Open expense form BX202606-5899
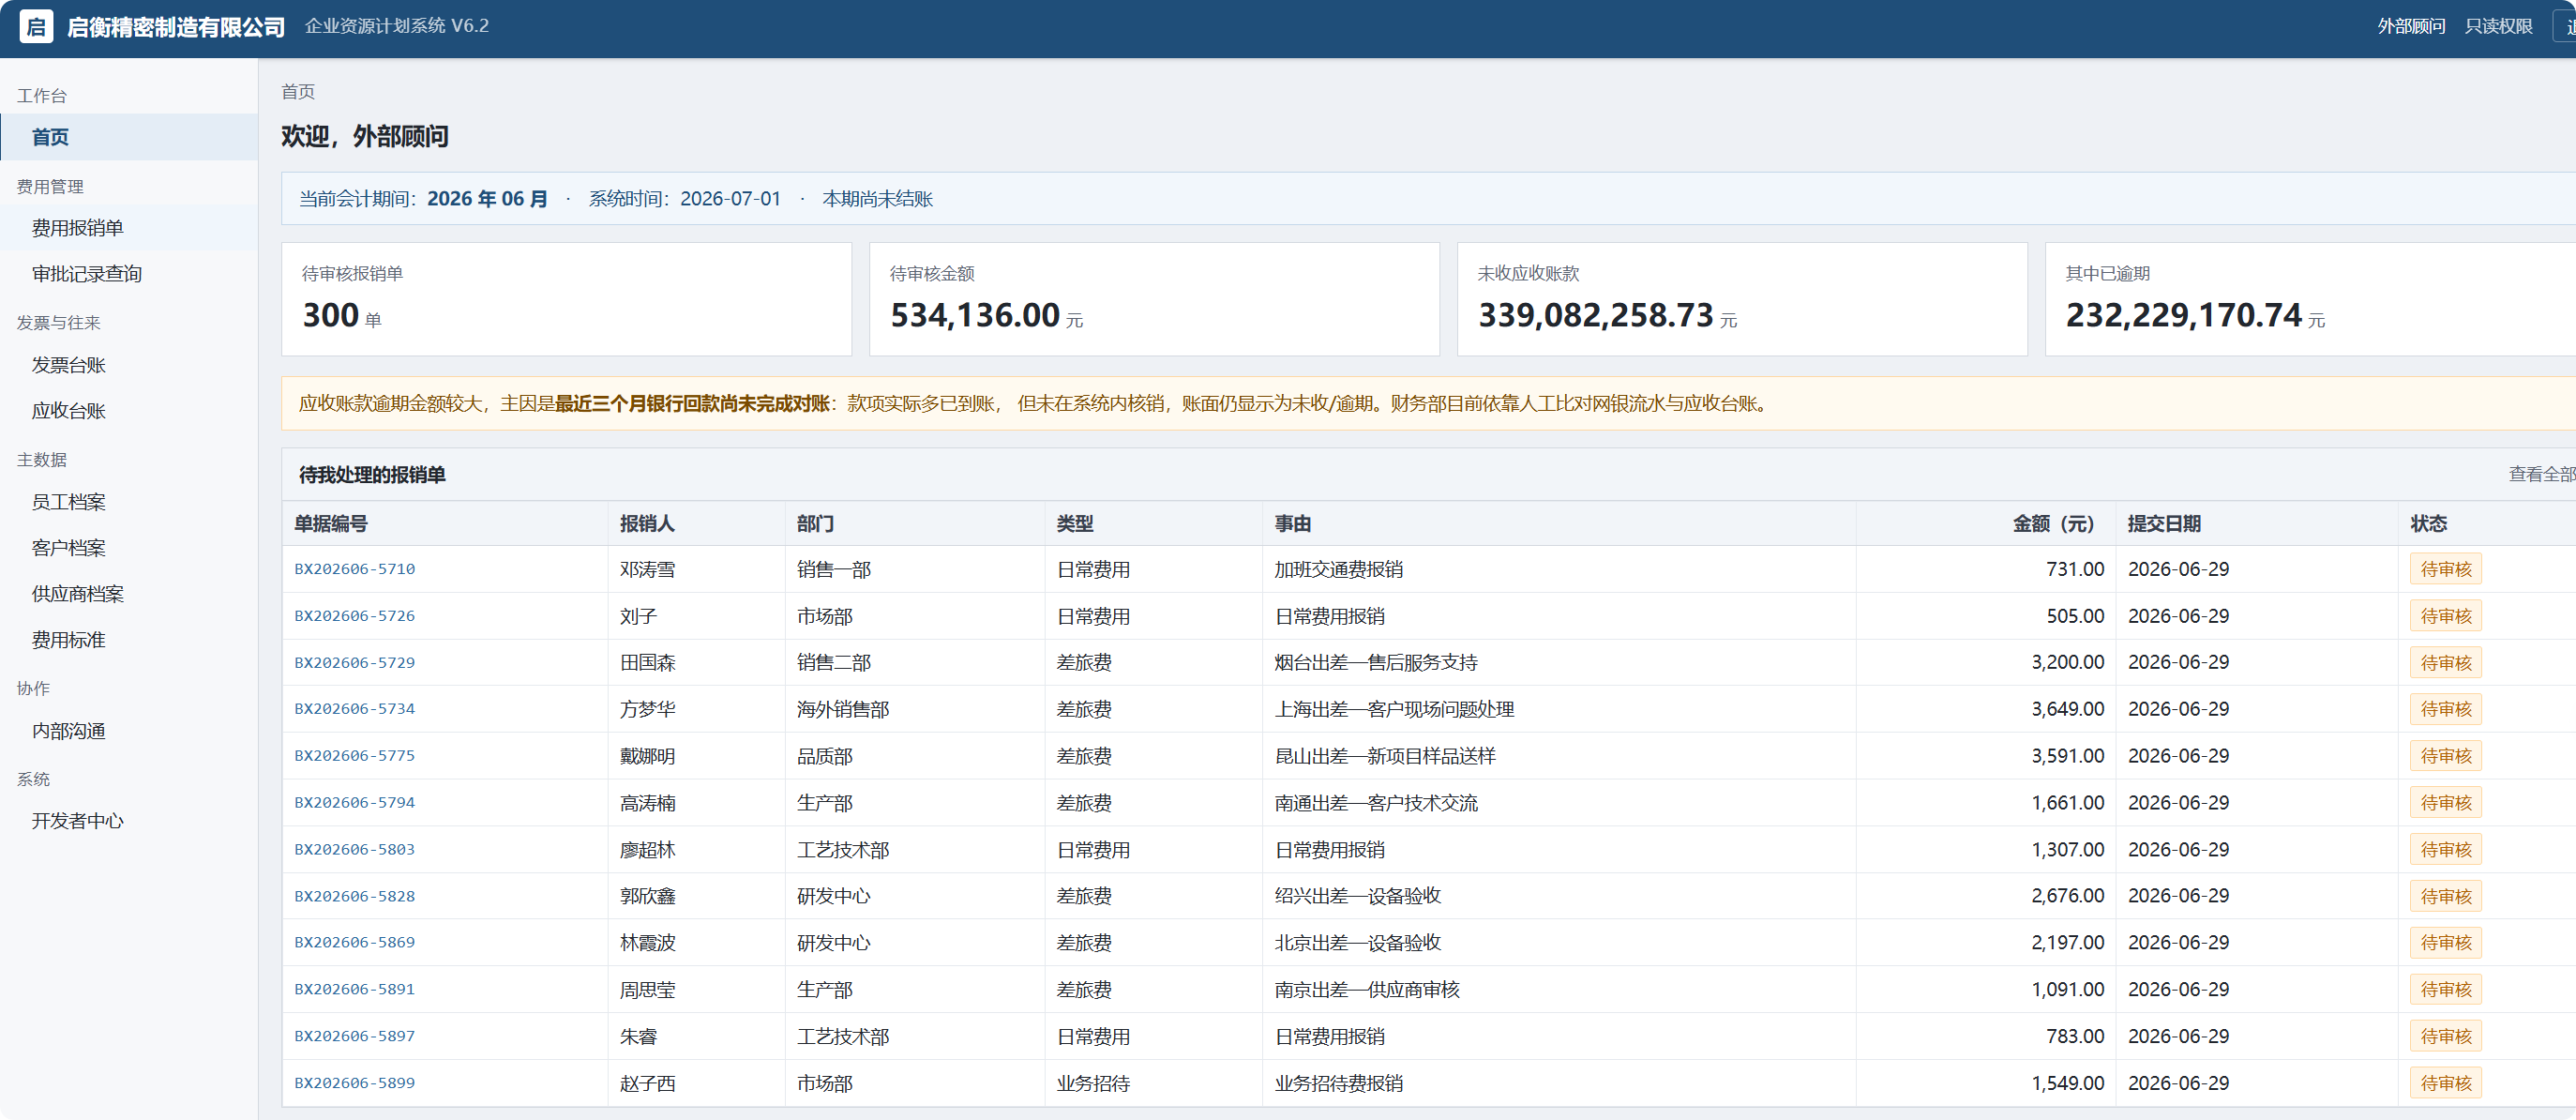2576x1120 pixels. point(354,1083)
